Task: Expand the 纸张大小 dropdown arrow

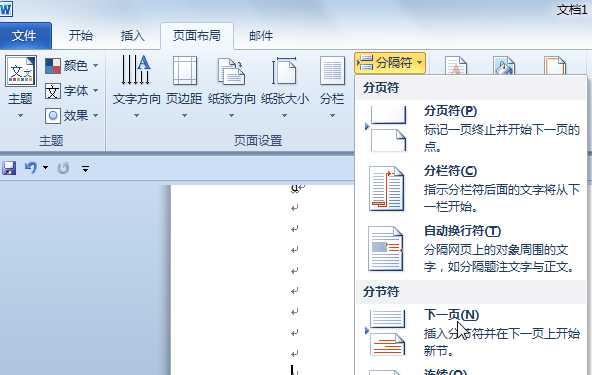Action: pos(284,115)
